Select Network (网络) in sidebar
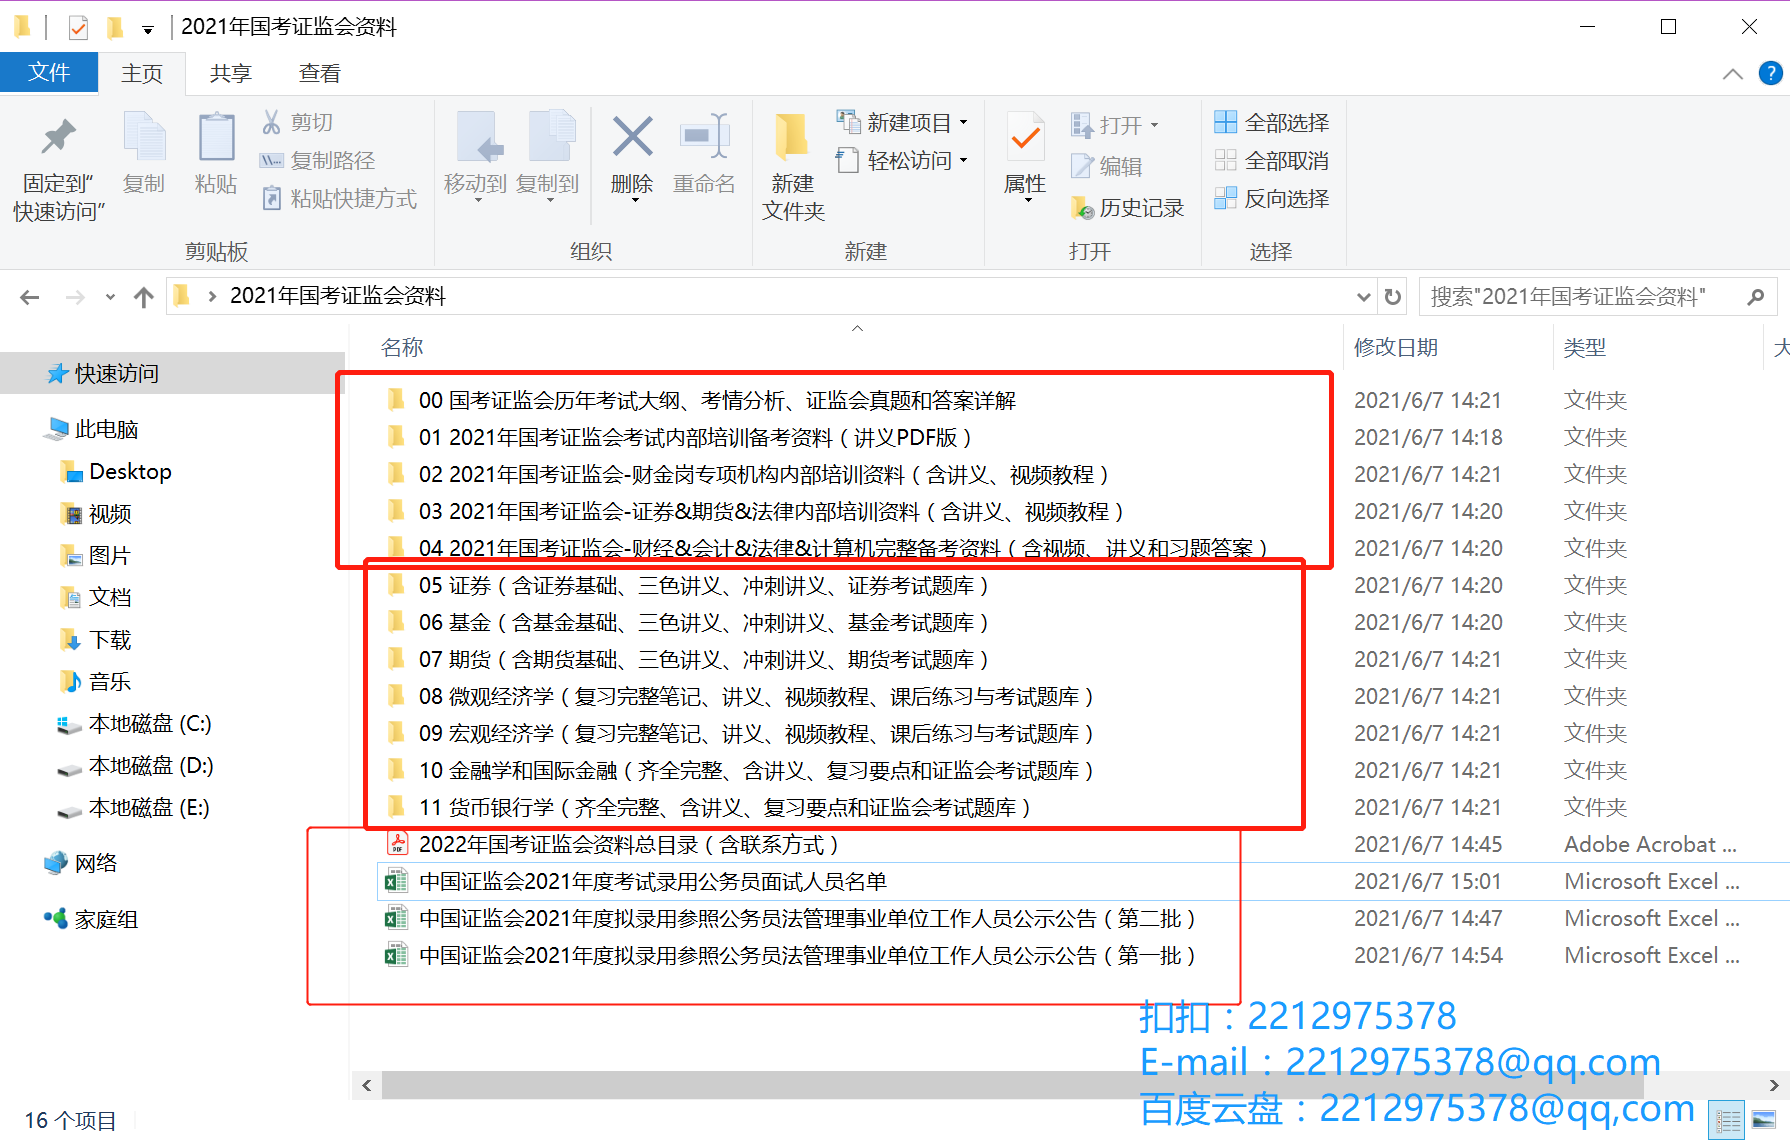The height and width of the screenshot is (1140, 1790). [x=81, y=863]
